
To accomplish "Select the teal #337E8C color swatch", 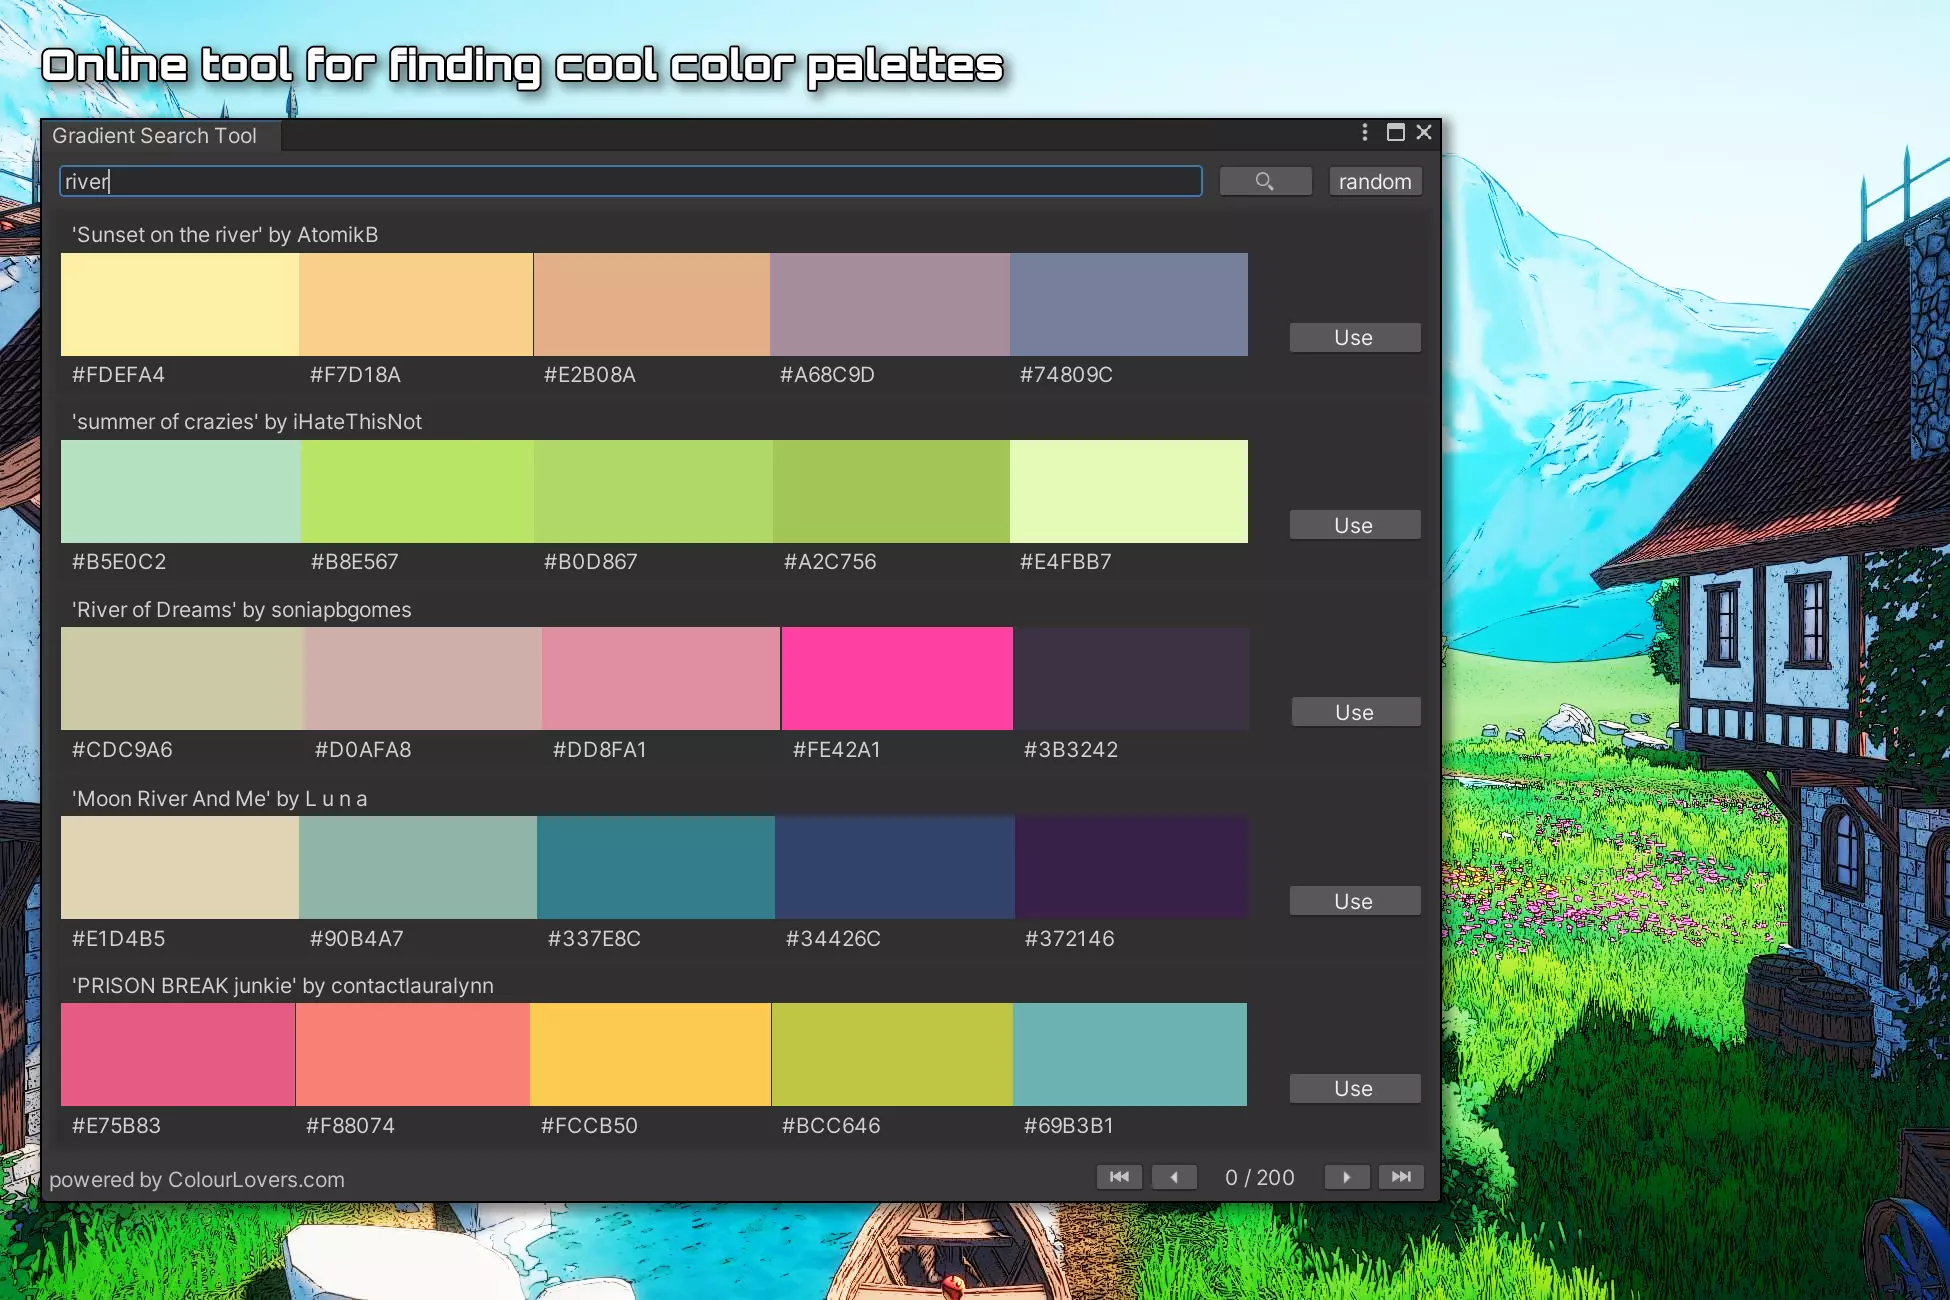I will [x=656, y=867].
